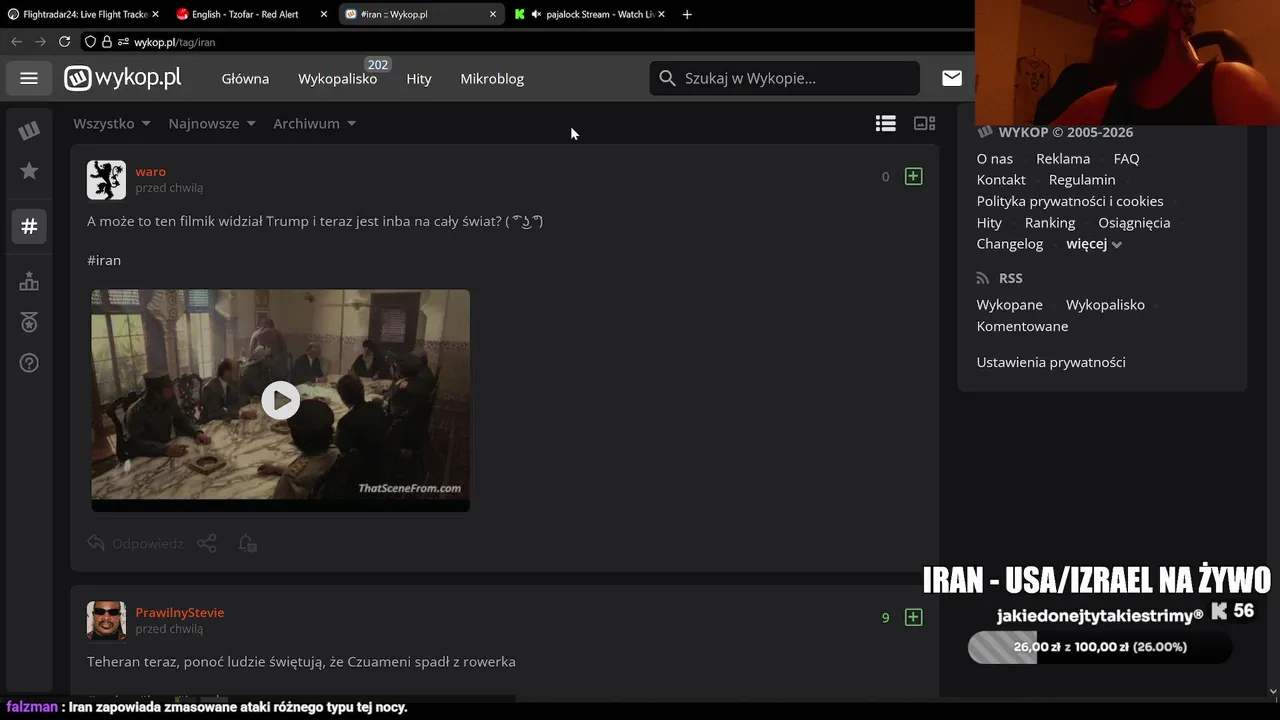Click the page scrollbar down arrow
The image size is (1280, 720).
coord(1273,690)
